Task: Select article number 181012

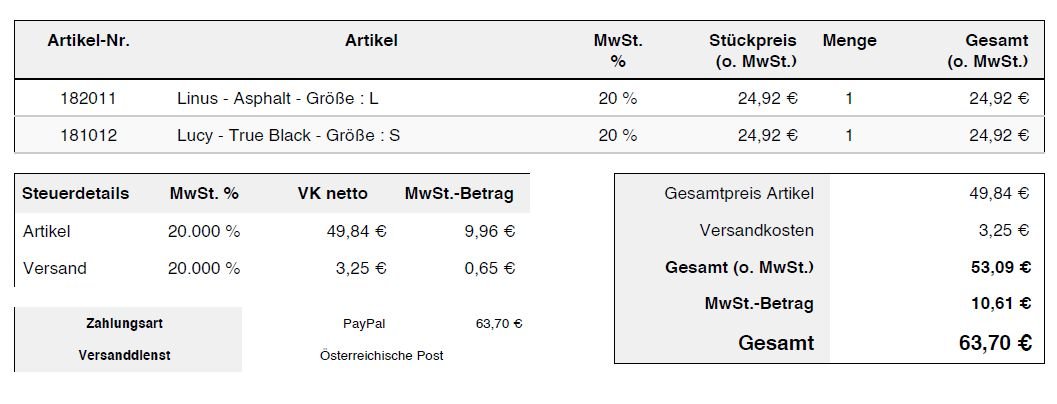Action: [x=88, y=136]
